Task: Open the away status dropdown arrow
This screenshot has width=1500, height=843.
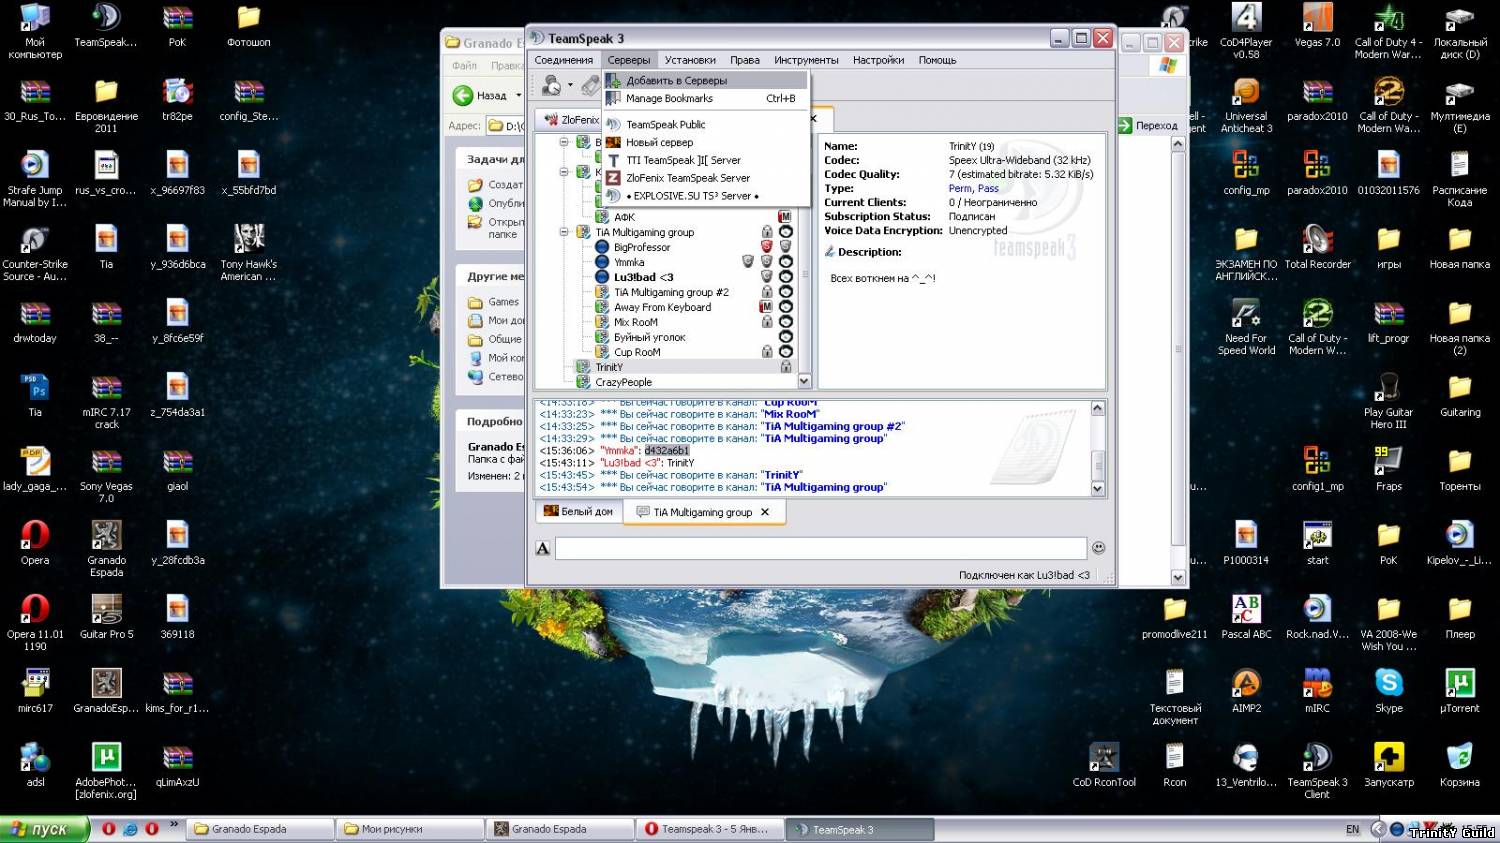Action: coord(570,86)
